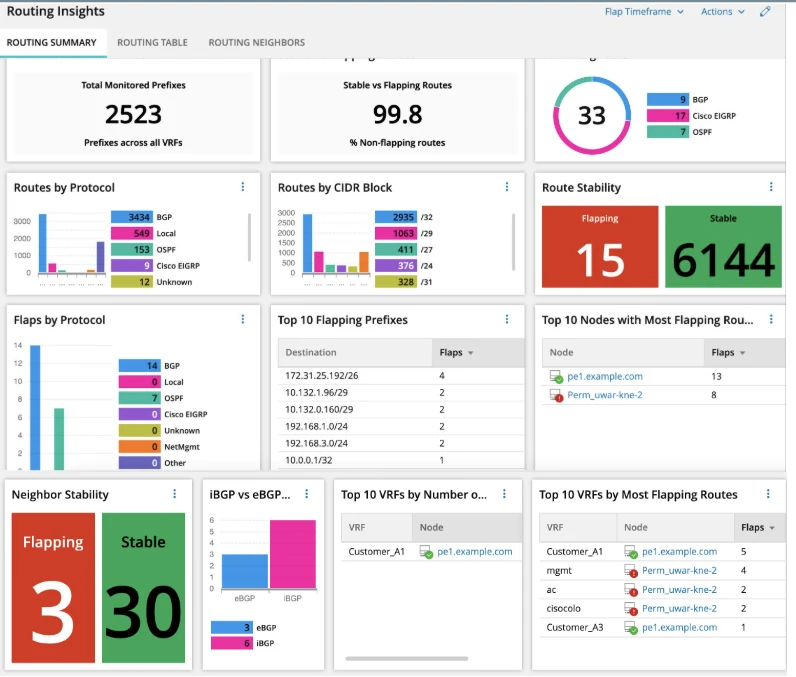This screenshot has height=677, width=796.
Task: Open iBGP vs eBGP widget options menu
Action: pyautogui.click(x=307, y=494)
